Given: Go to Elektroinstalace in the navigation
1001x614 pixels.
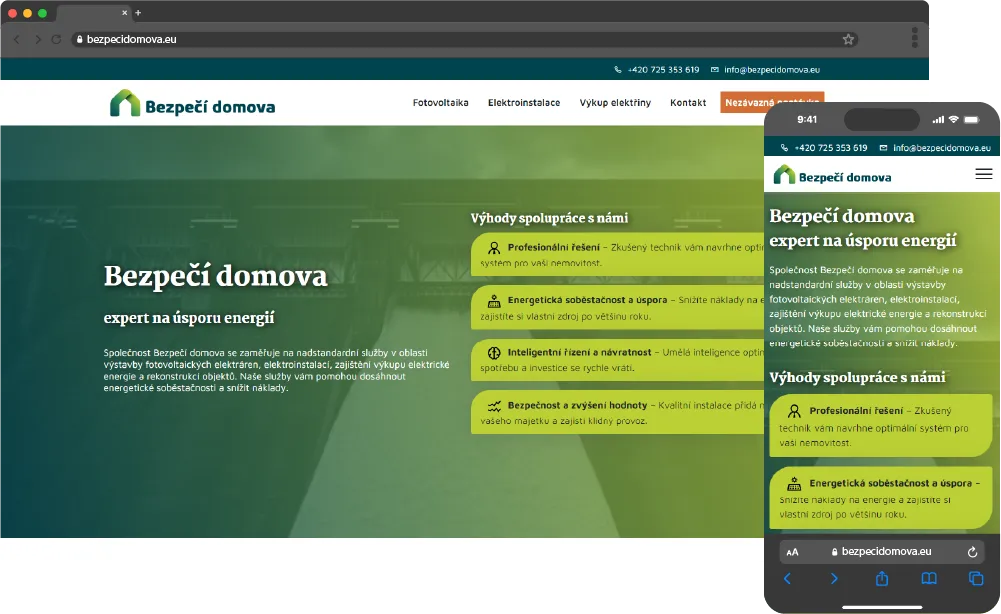Looking at the screenshot, I should (524, 103).
